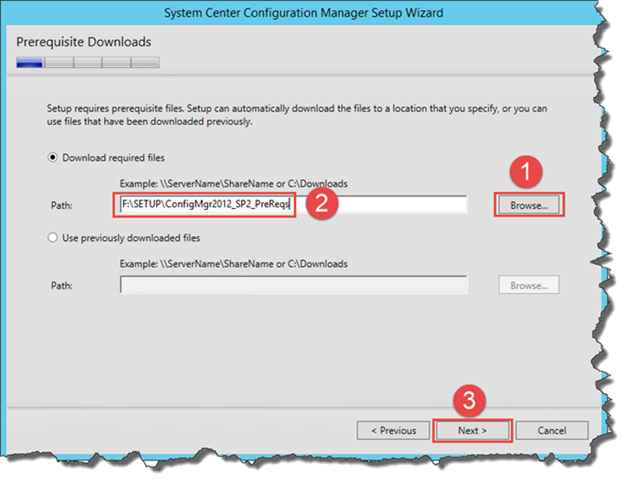
Task: Click the download Path field containing F:\SETUP
Action: pyautogui.click(x=294, y=205)
